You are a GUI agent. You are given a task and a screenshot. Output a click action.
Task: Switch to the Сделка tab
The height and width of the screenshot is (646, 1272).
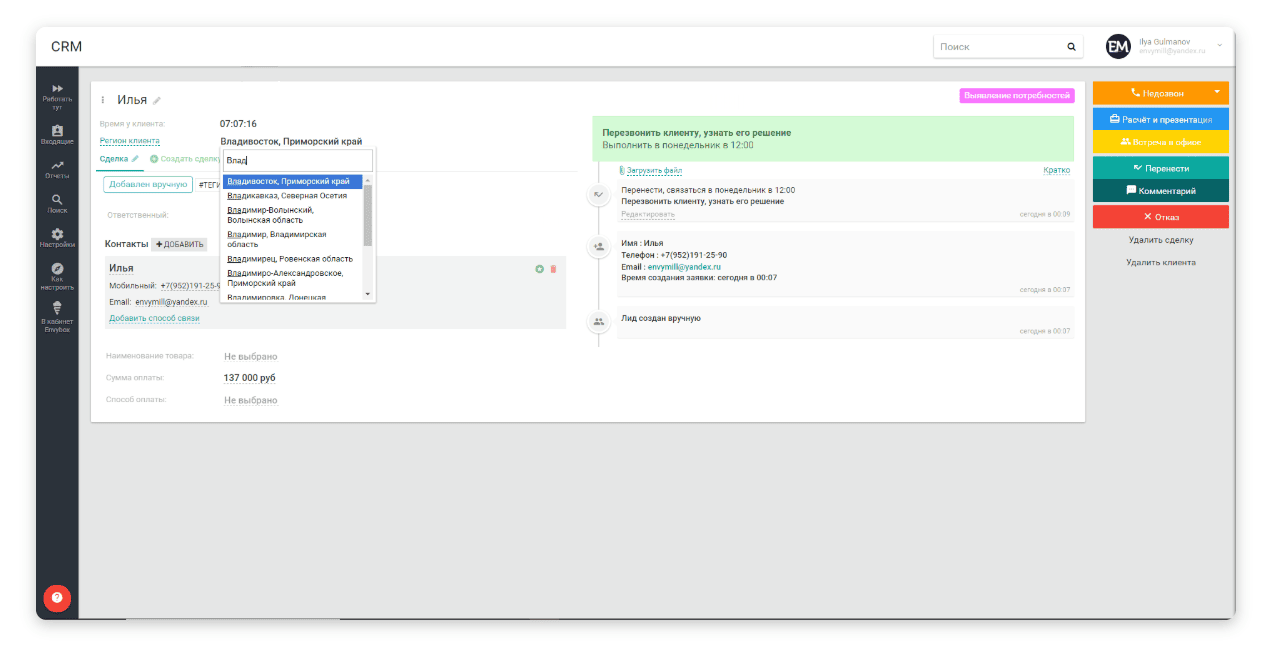pyautogui.click(x=114, y=159)
